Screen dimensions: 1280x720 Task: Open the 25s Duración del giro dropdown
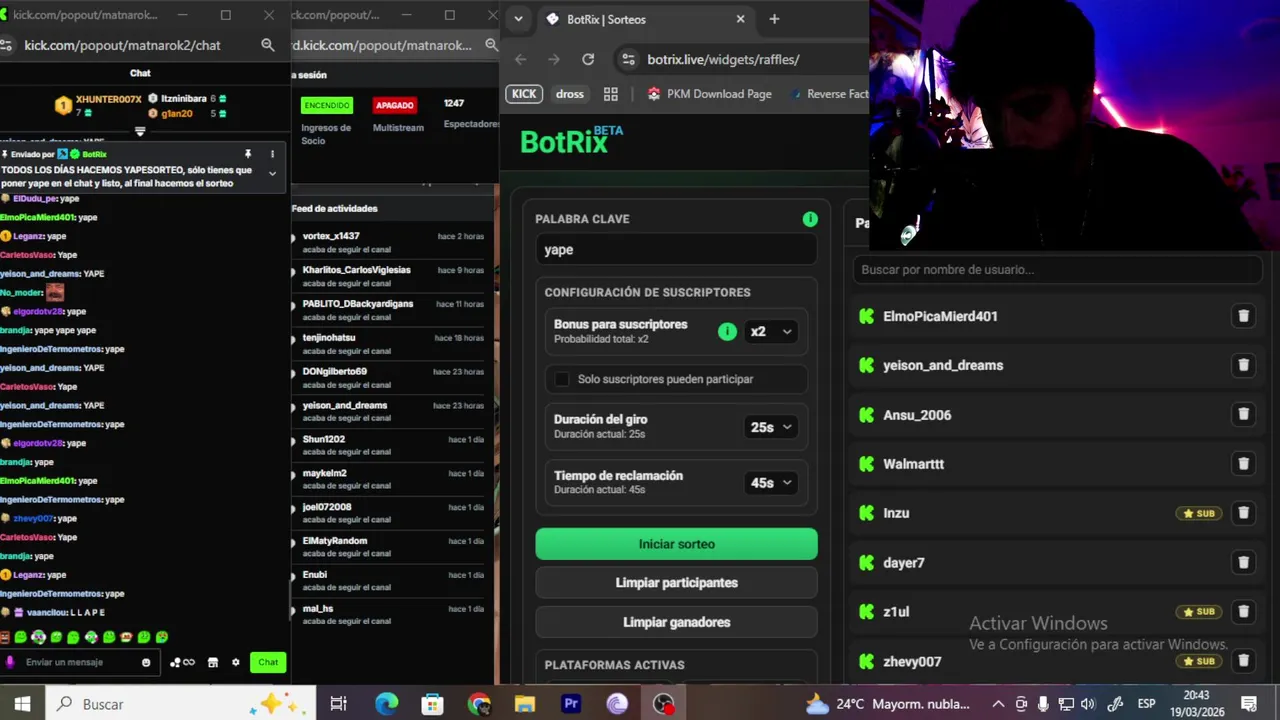771,427
